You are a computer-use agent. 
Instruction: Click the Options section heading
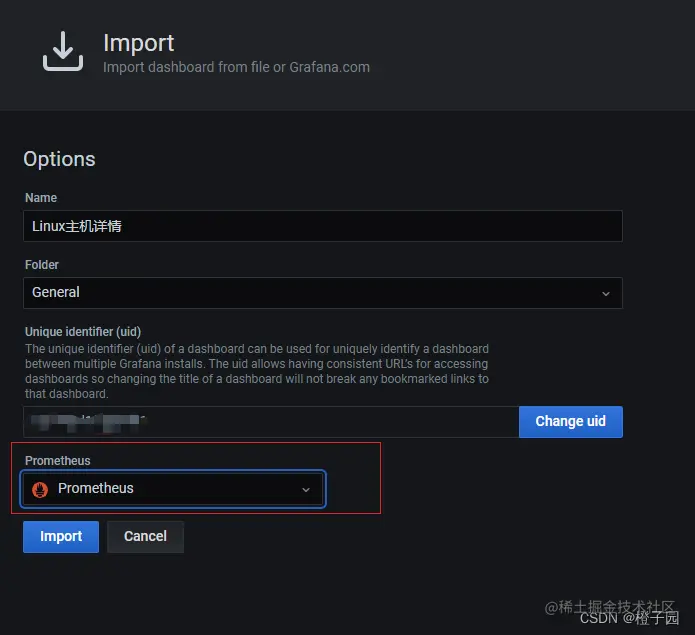tap(59, 159)
